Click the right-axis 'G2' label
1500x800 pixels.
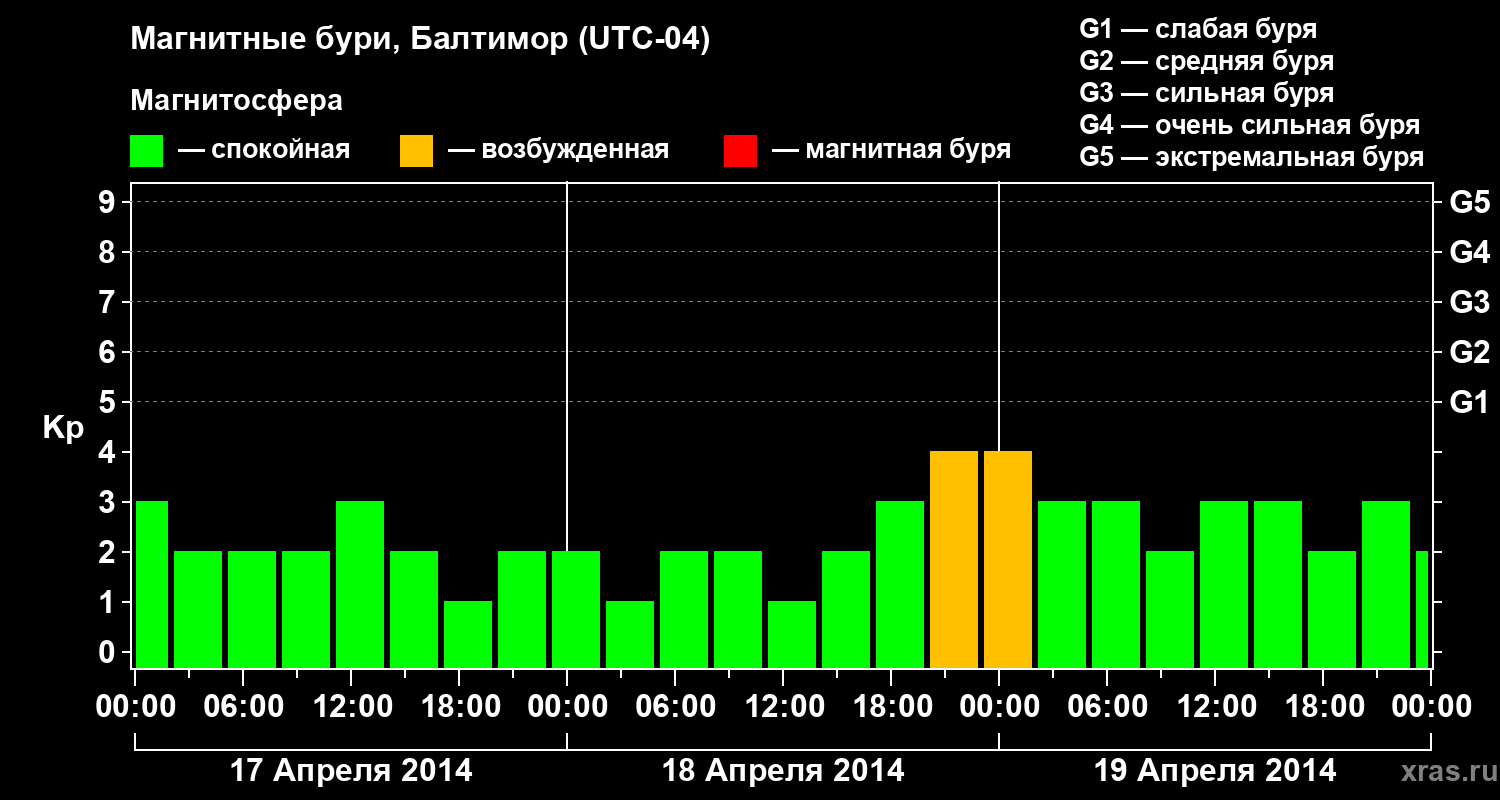coord(1469,352)
